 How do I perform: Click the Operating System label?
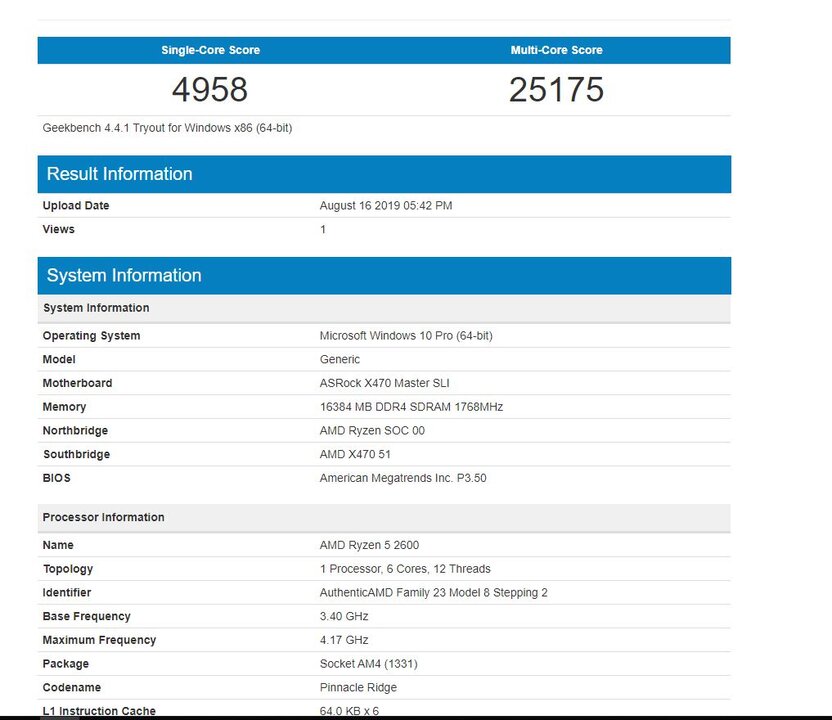point(91,336)
